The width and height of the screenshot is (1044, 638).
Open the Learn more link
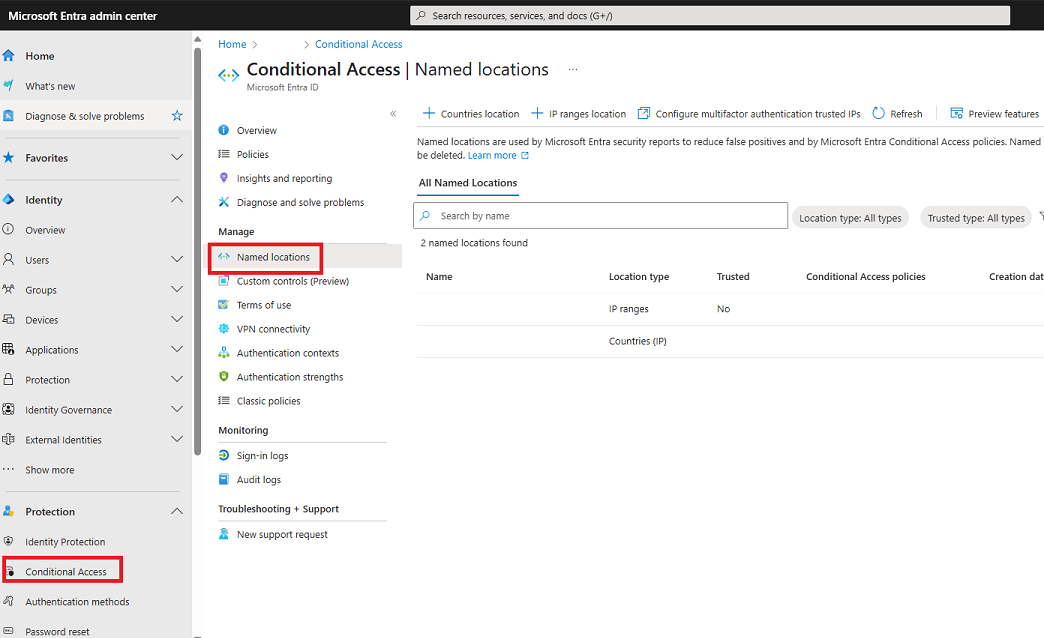[498, 155]
